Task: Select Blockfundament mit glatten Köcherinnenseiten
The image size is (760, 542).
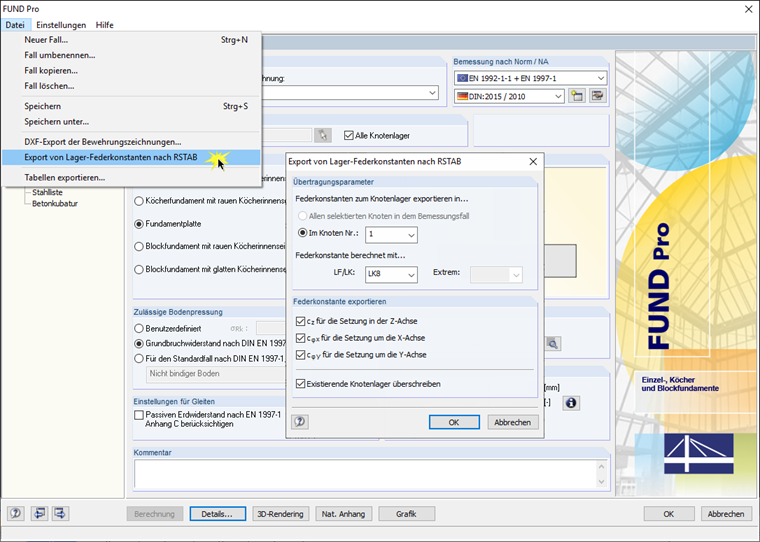Action: point(139,269)
